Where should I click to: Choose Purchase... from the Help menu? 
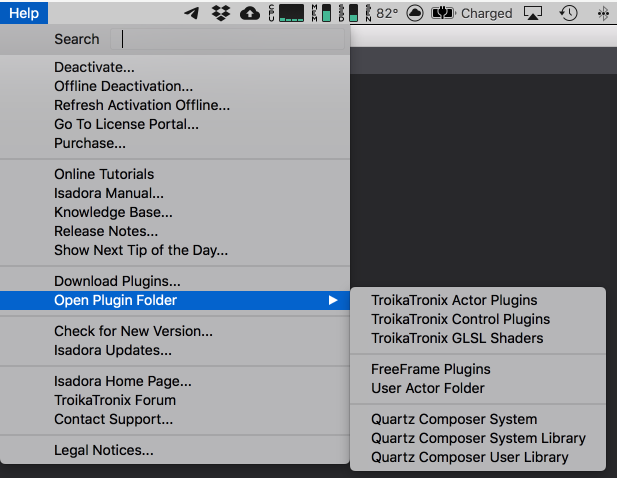click(175, 143)
